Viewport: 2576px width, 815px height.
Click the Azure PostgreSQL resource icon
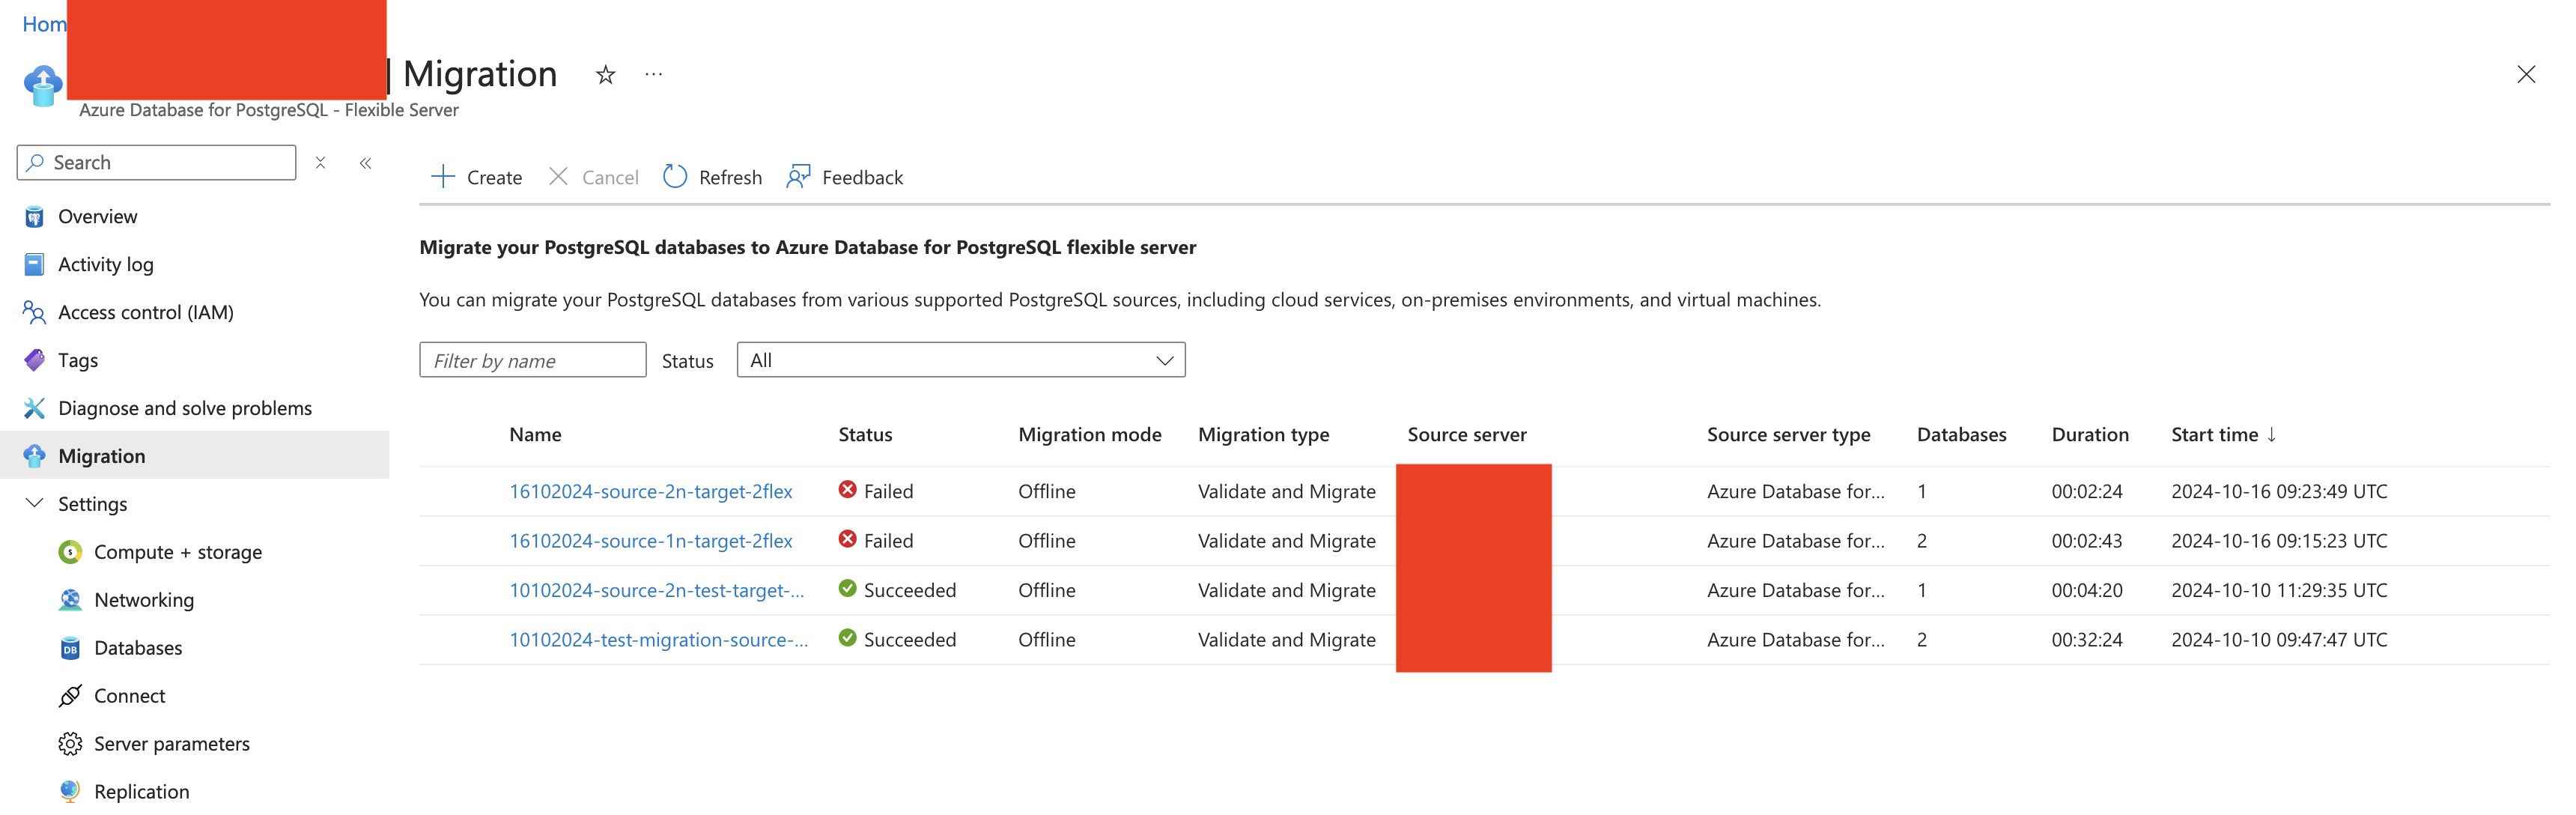click(42, 86)
